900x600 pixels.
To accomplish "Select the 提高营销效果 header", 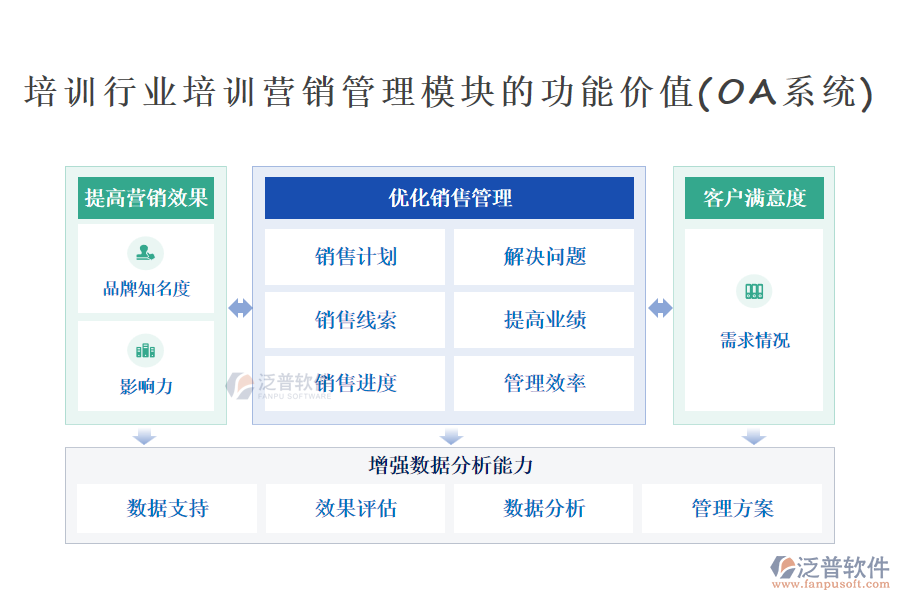I will [146, 198].
